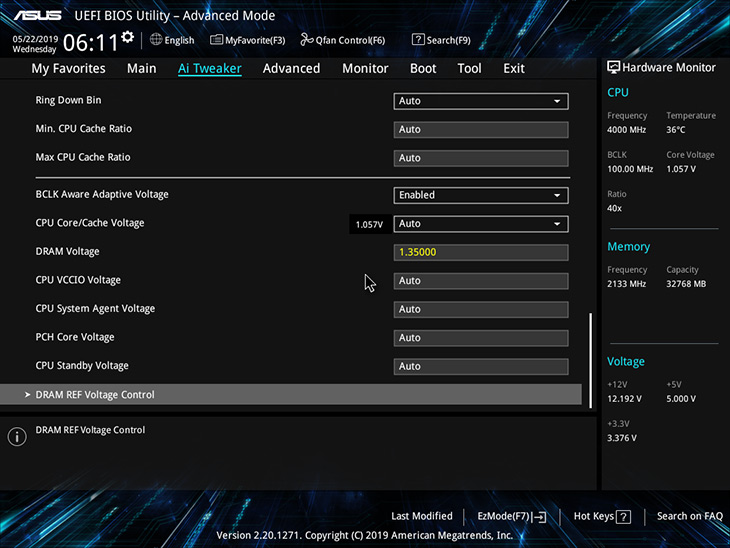Open the CPU Core/Cache Voltage dropdown
730x548 pixels.
click(x=480, y=223)
